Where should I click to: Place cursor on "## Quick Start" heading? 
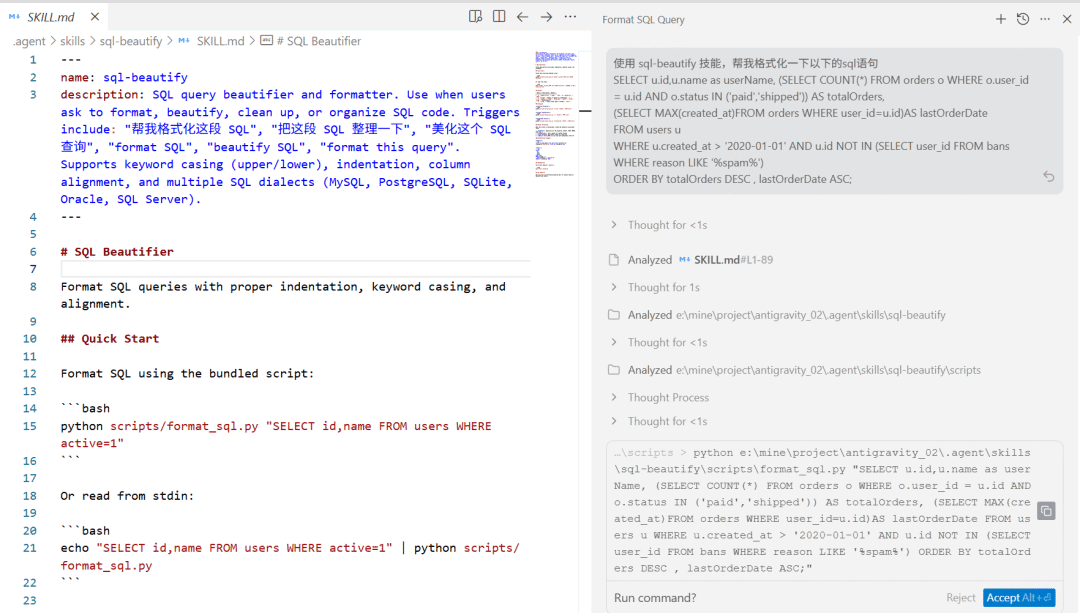click(110, 339)
